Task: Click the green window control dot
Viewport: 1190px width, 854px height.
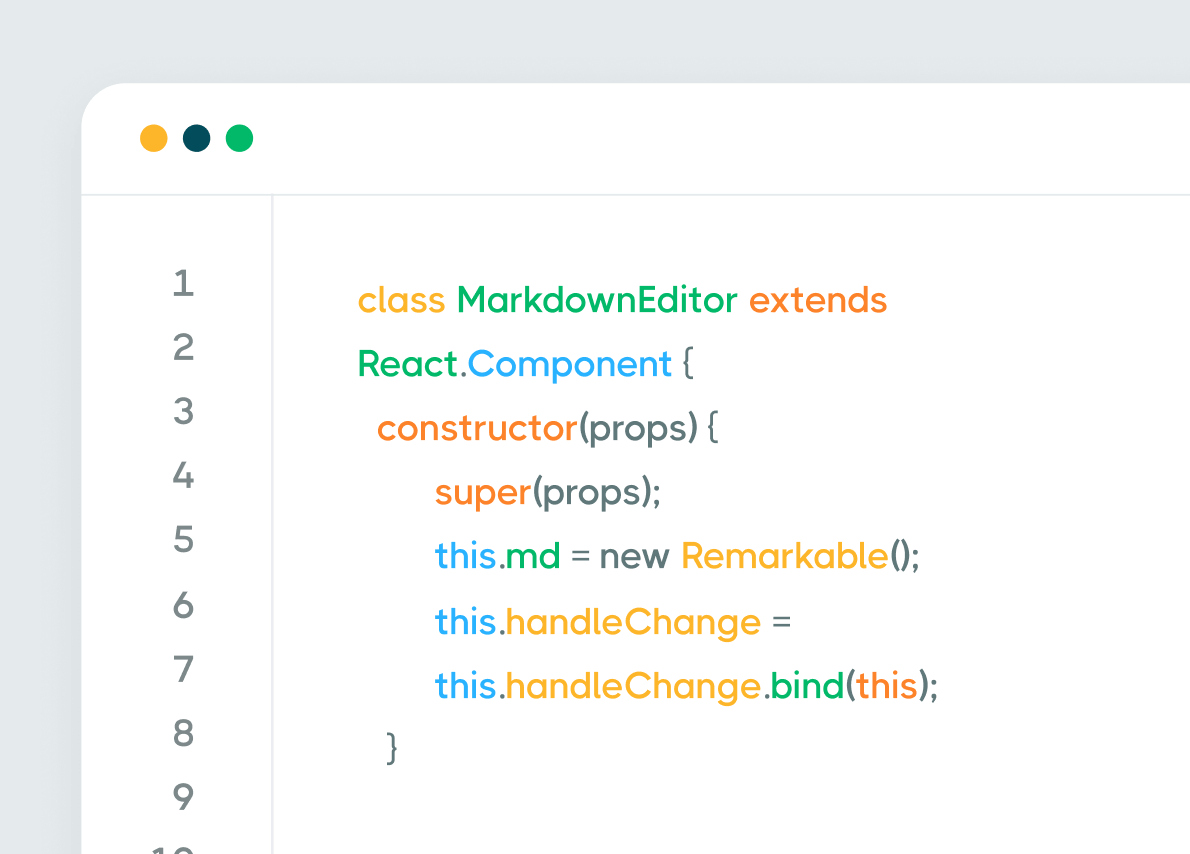Action: coord(238,139)
